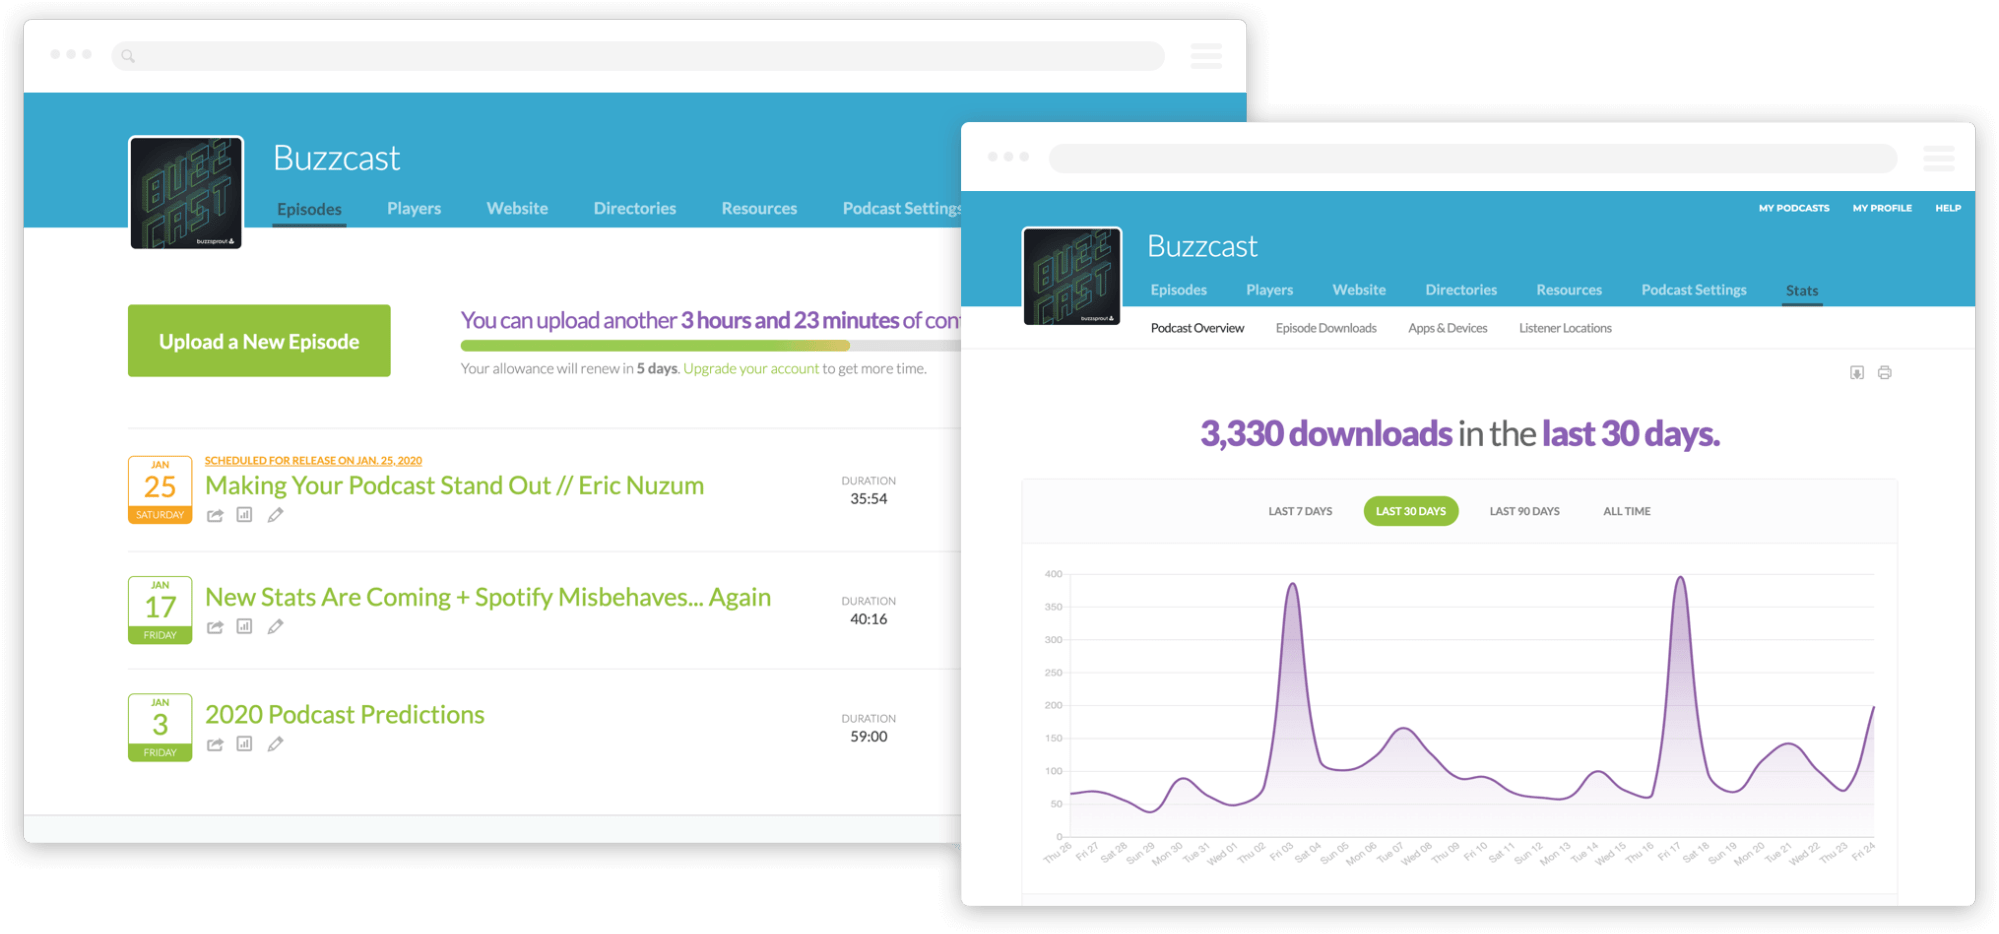
Task: Open the Players tab in left window
Action: pyautogui.click(x=414, y=208)
